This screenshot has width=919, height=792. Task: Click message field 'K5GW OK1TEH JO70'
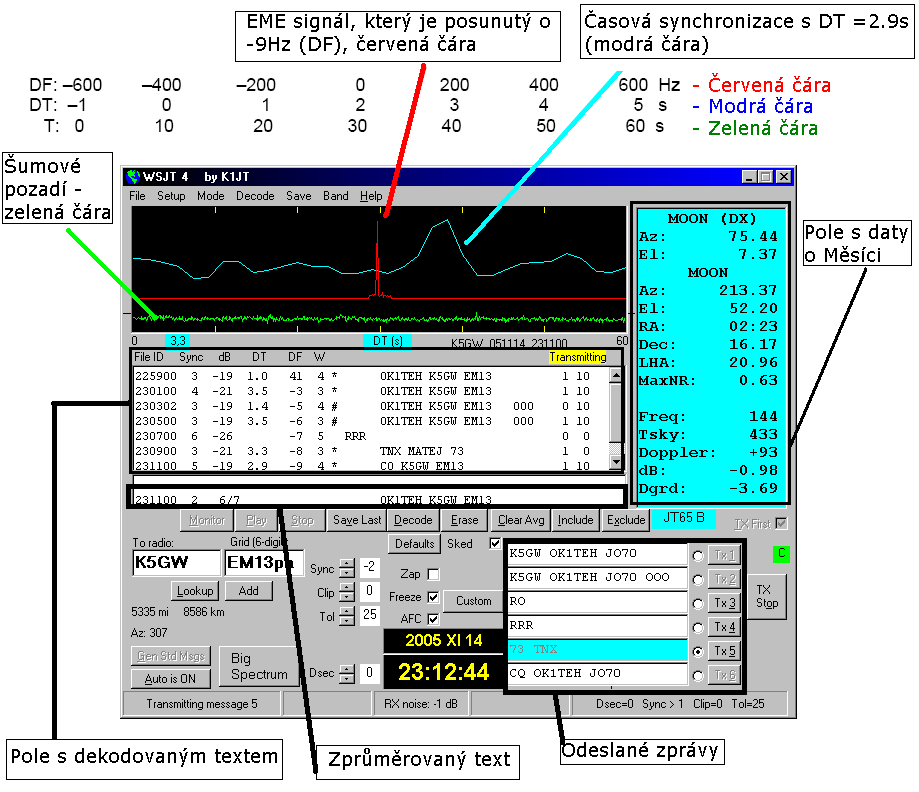tap(597, 553)
